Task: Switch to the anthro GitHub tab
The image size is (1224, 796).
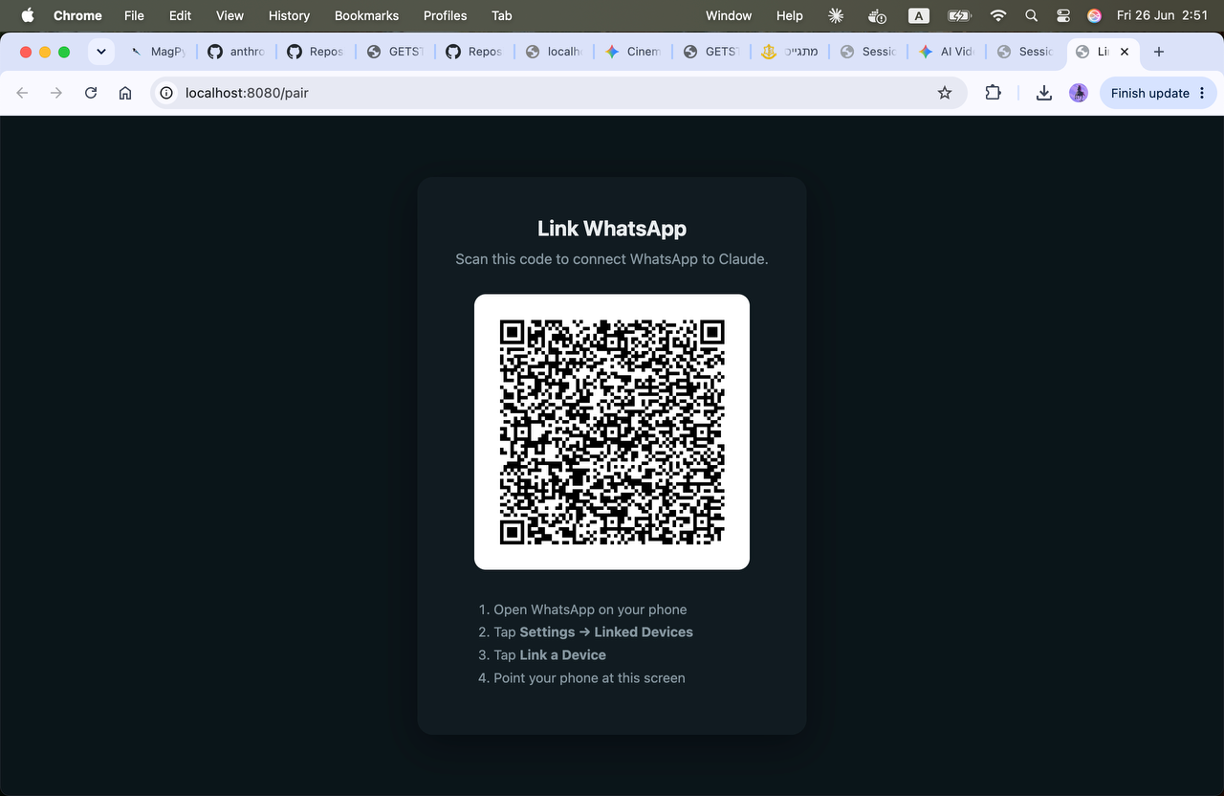Action: point(236,52)
